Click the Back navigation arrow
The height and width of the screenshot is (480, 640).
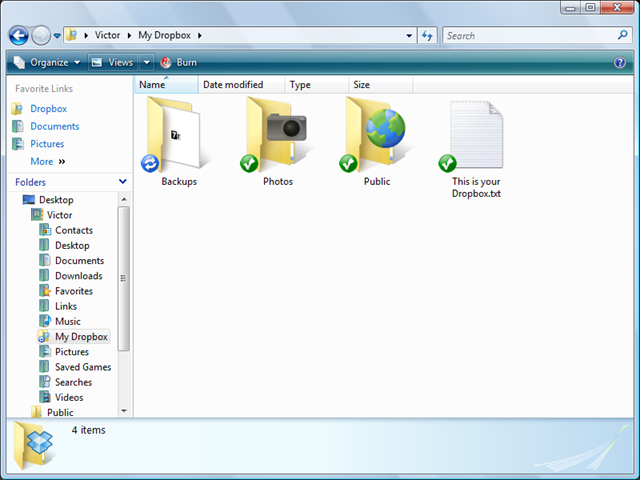[x=19, y=36]
